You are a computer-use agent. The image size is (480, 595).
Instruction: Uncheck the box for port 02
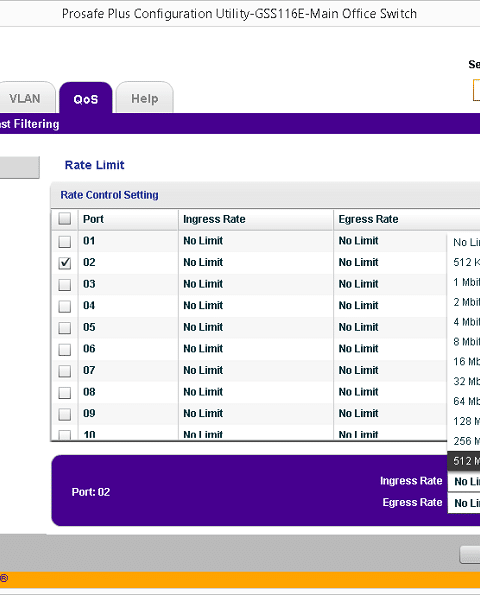[65, 263]
